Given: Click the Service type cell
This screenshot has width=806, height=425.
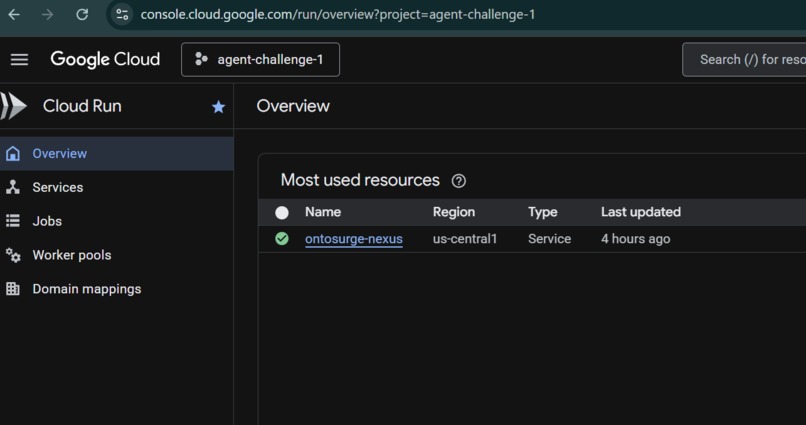Looking at the screenshot, I should [x=549, y=239].
